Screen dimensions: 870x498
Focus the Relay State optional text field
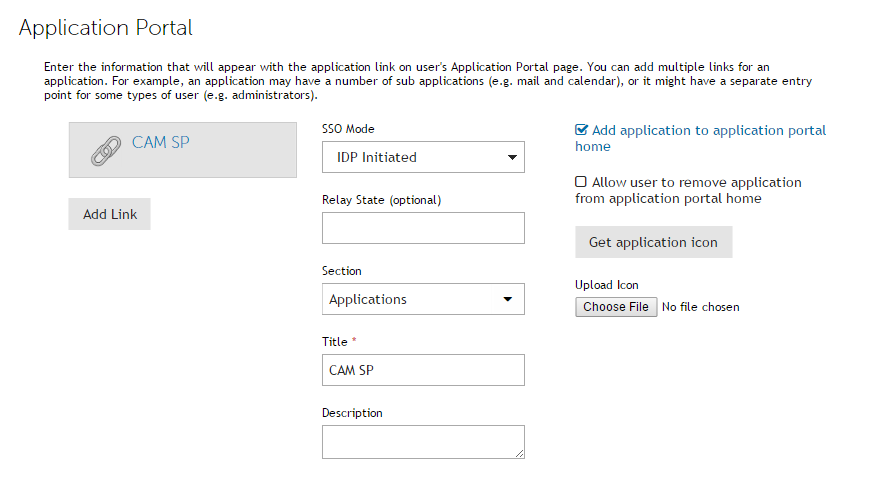click(423, 228)
